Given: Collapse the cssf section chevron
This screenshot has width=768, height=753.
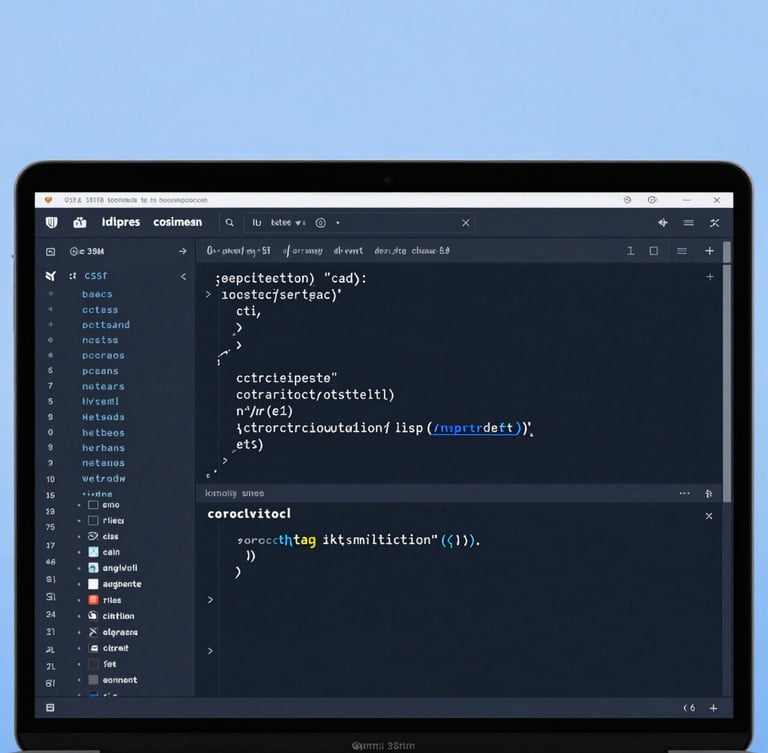Looking at the screenshot, I should tap(183, 276).
